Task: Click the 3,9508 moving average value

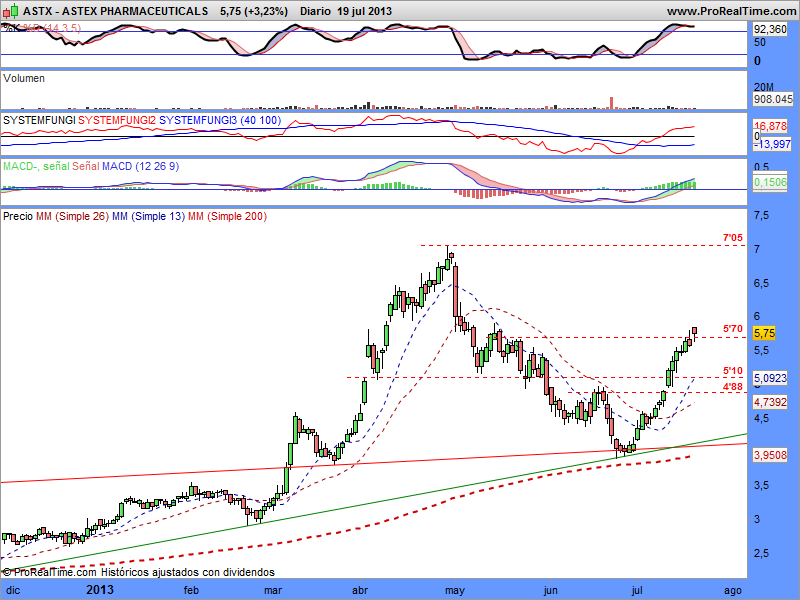Action: point(770,455)
